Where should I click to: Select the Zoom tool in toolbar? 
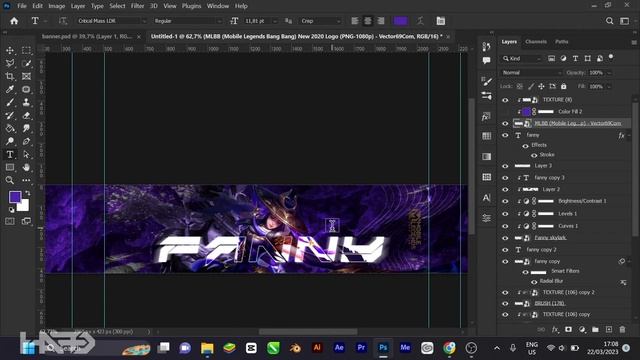(x=10, y=180)
